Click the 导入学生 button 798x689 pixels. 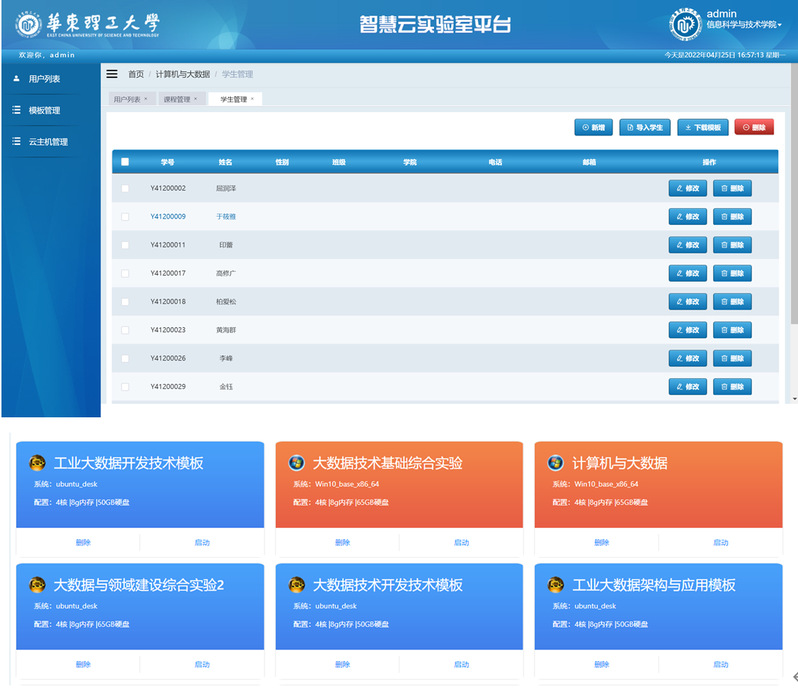644,127
